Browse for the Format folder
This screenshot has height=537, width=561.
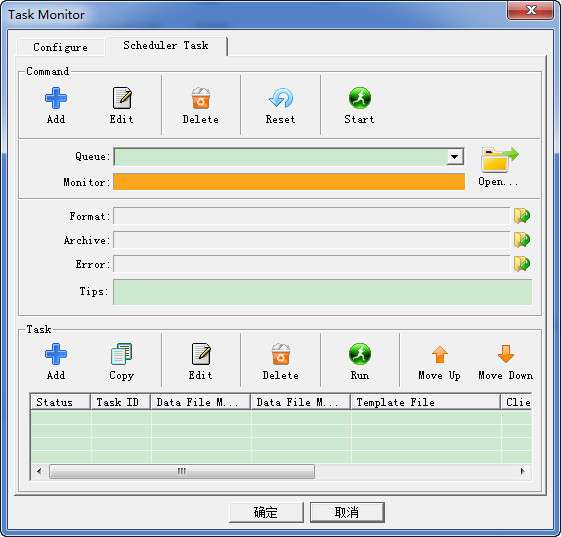click(522, 216)
